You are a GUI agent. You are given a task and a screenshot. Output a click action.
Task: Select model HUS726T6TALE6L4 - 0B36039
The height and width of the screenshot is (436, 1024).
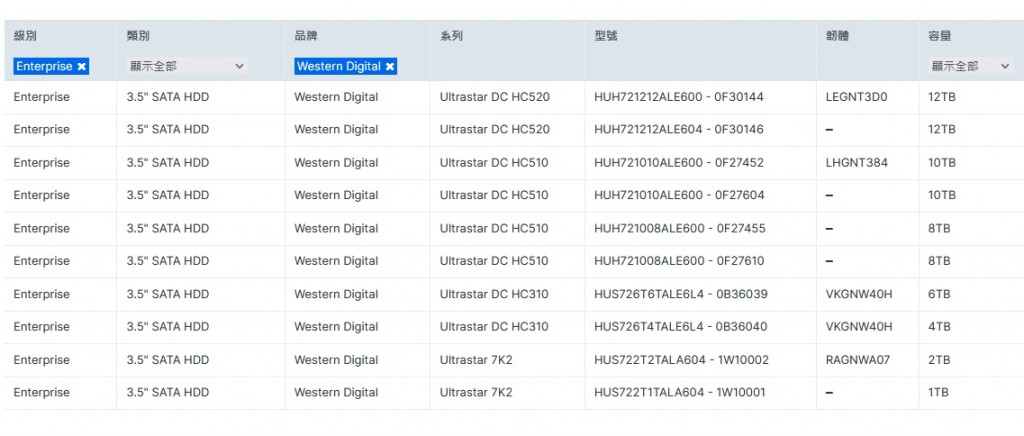[680, 294]
